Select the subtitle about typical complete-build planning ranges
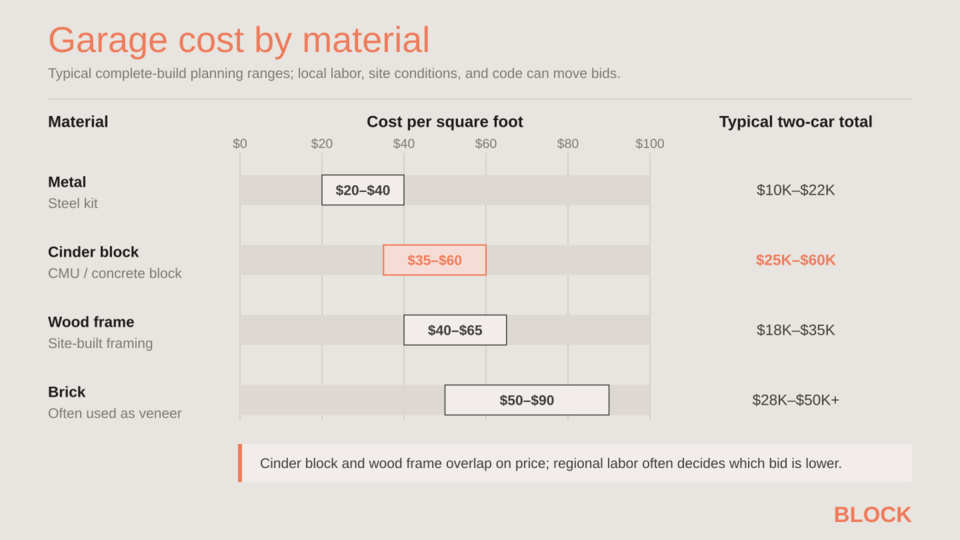 [334, 73]
